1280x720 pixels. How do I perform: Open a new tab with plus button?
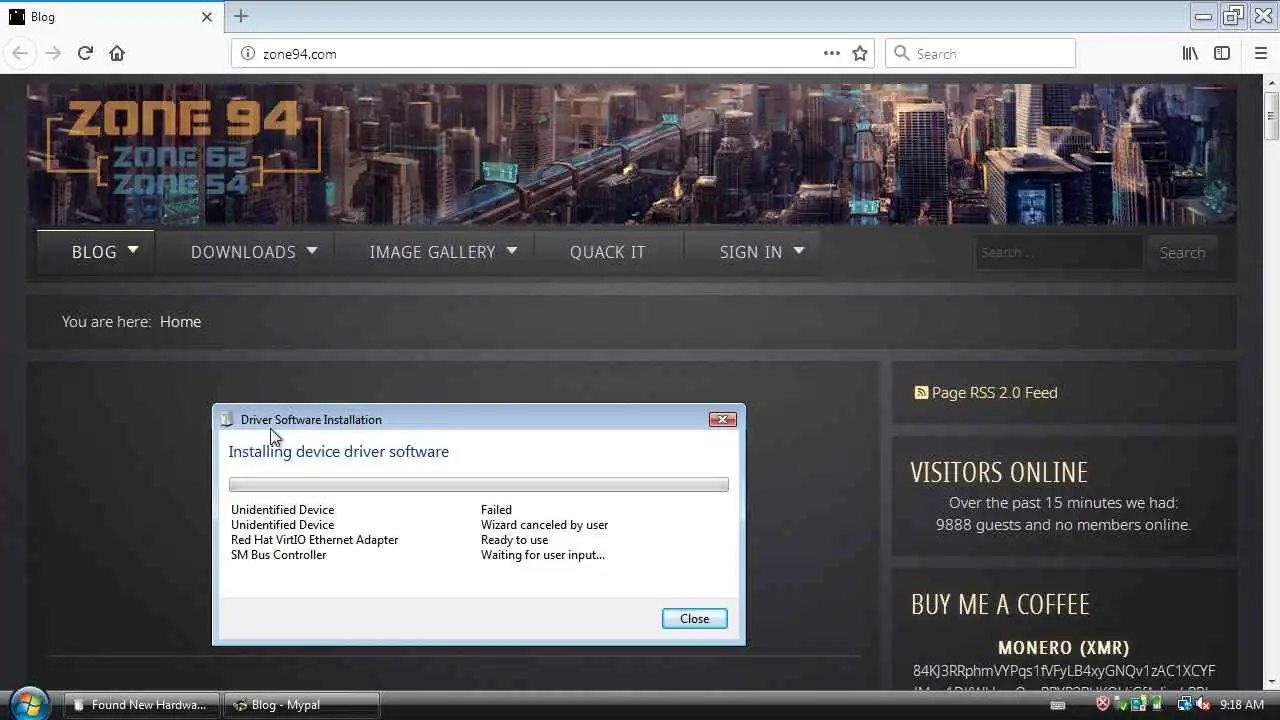[x=241, y=16]
